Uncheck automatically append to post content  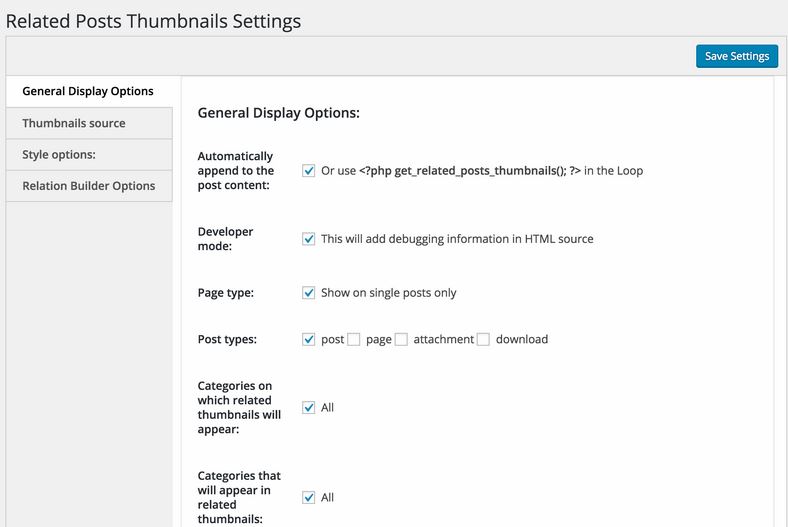pyautogui.click(x=309, y=171)
